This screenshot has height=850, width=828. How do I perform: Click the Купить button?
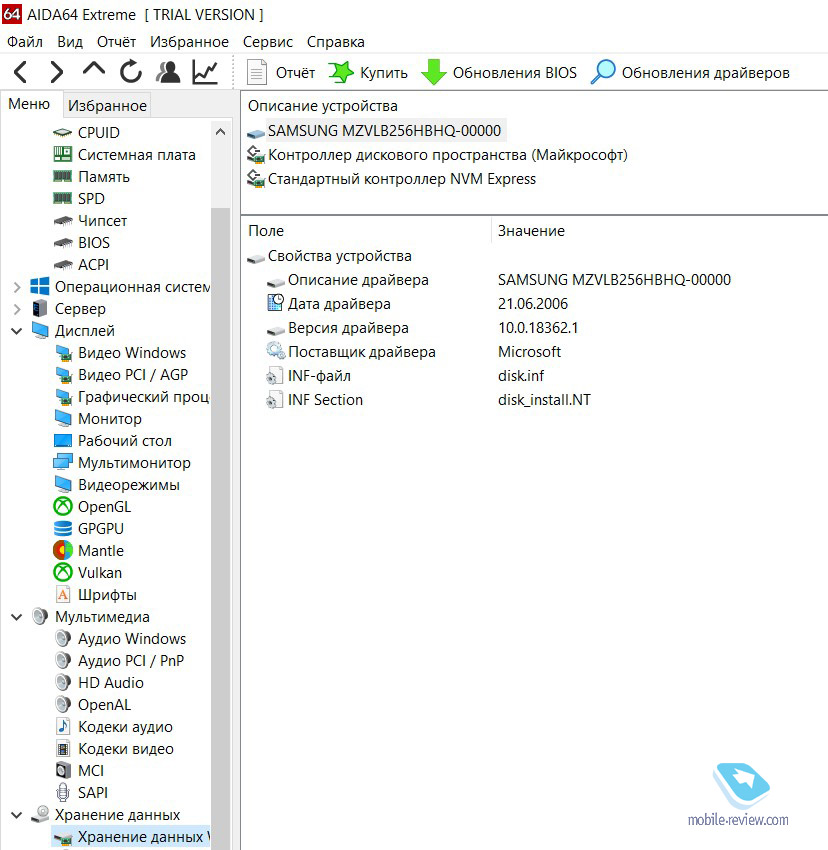click(369, 72)
